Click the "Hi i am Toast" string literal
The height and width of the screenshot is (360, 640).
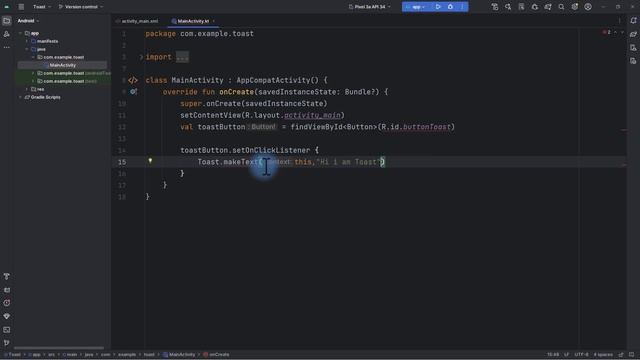[349, 162]
